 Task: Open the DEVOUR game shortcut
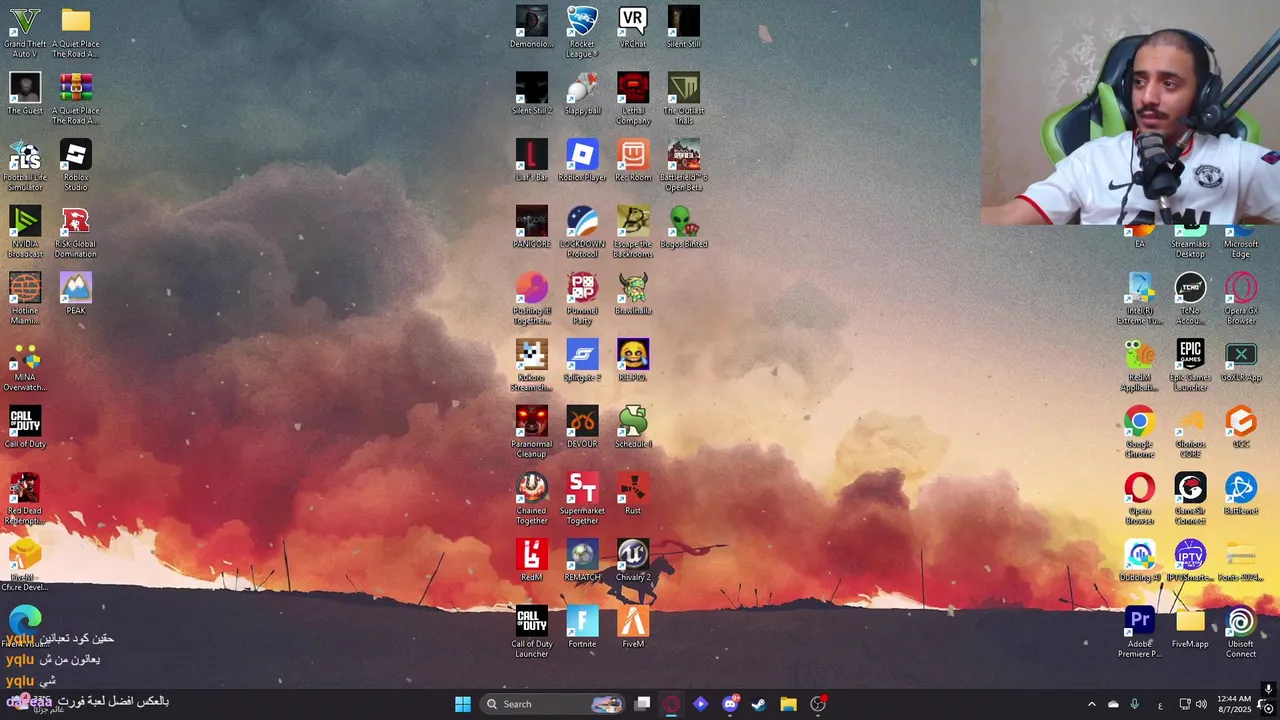pos(582,428)
